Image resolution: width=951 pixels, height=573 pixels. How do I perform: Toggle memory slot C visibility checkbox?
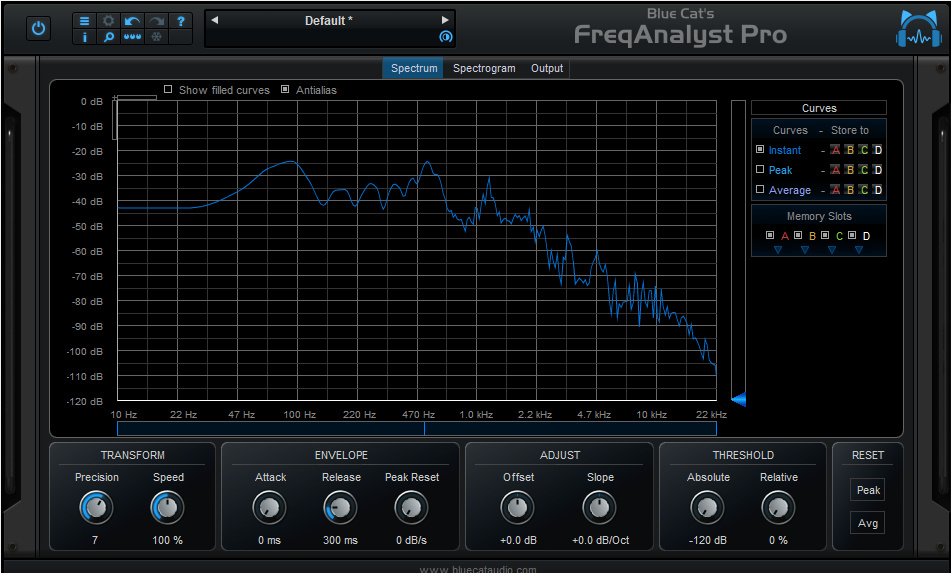pyautogui.click(x=825, y=235)
